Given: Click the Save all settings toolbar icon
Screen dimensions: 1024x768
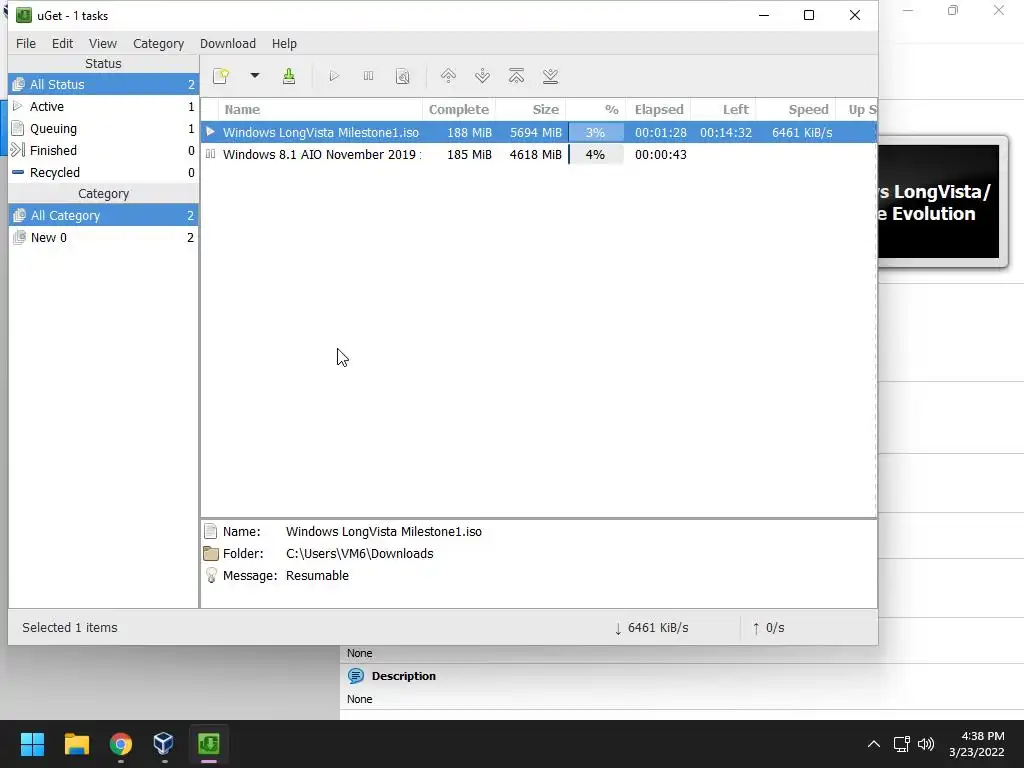Looking at the screenshot, I should click(289, 76).
